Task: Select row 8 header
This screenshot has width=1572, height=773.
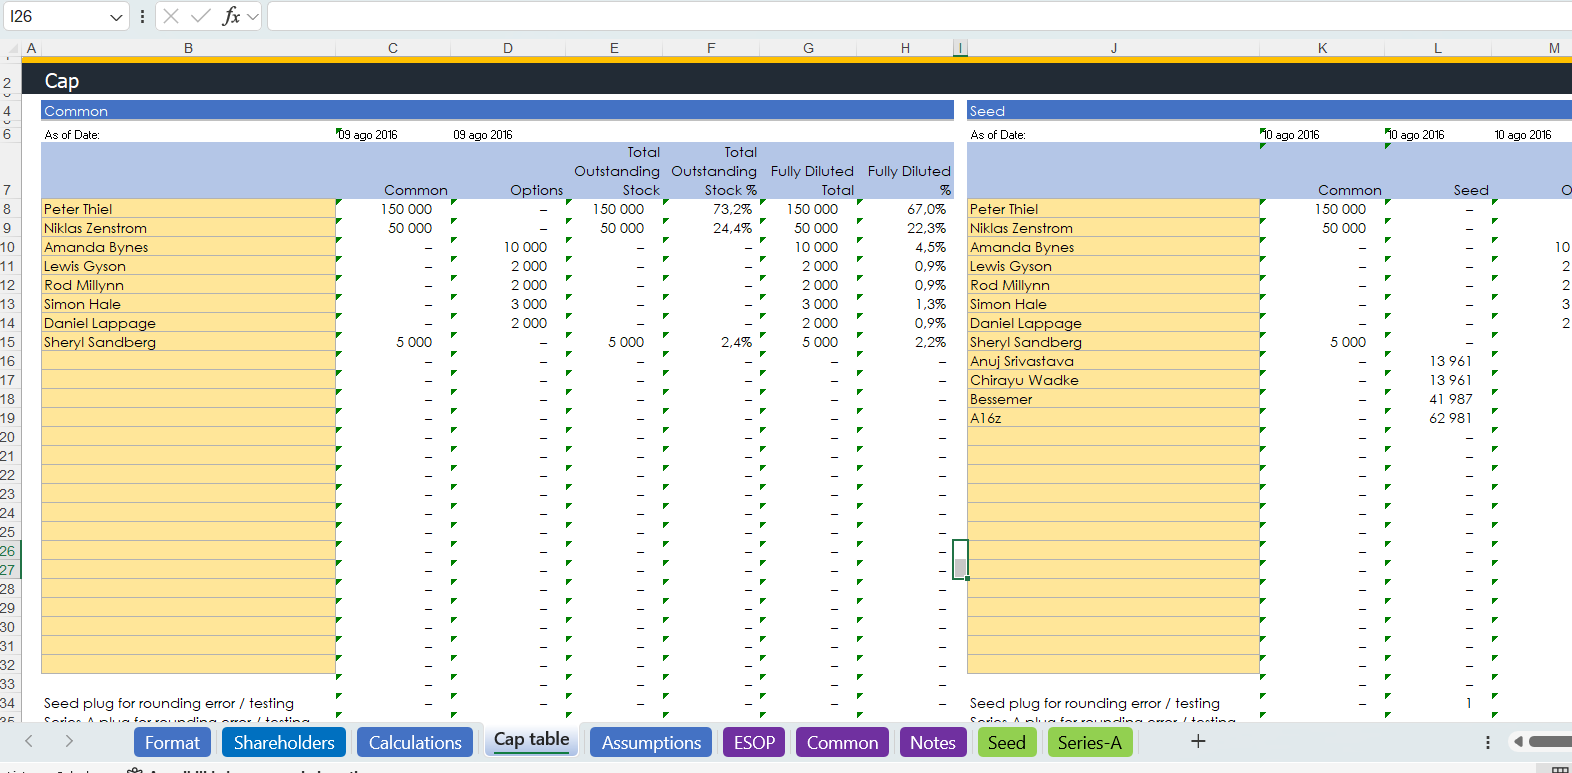Action: [8, 209]
